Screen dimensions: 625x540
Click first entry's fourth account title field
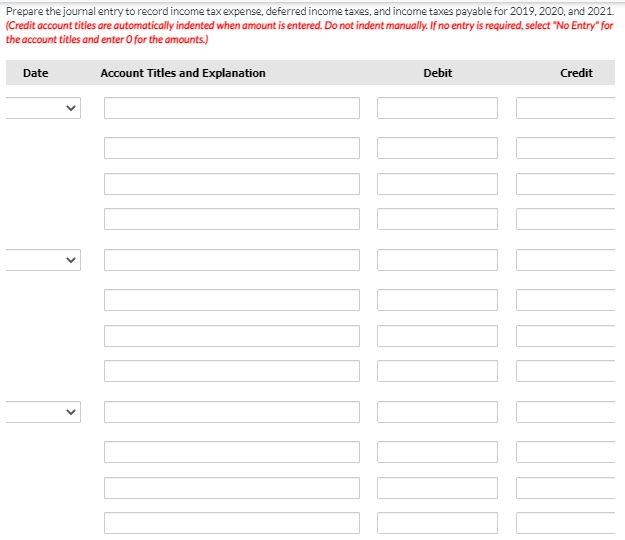coord(232,219)
